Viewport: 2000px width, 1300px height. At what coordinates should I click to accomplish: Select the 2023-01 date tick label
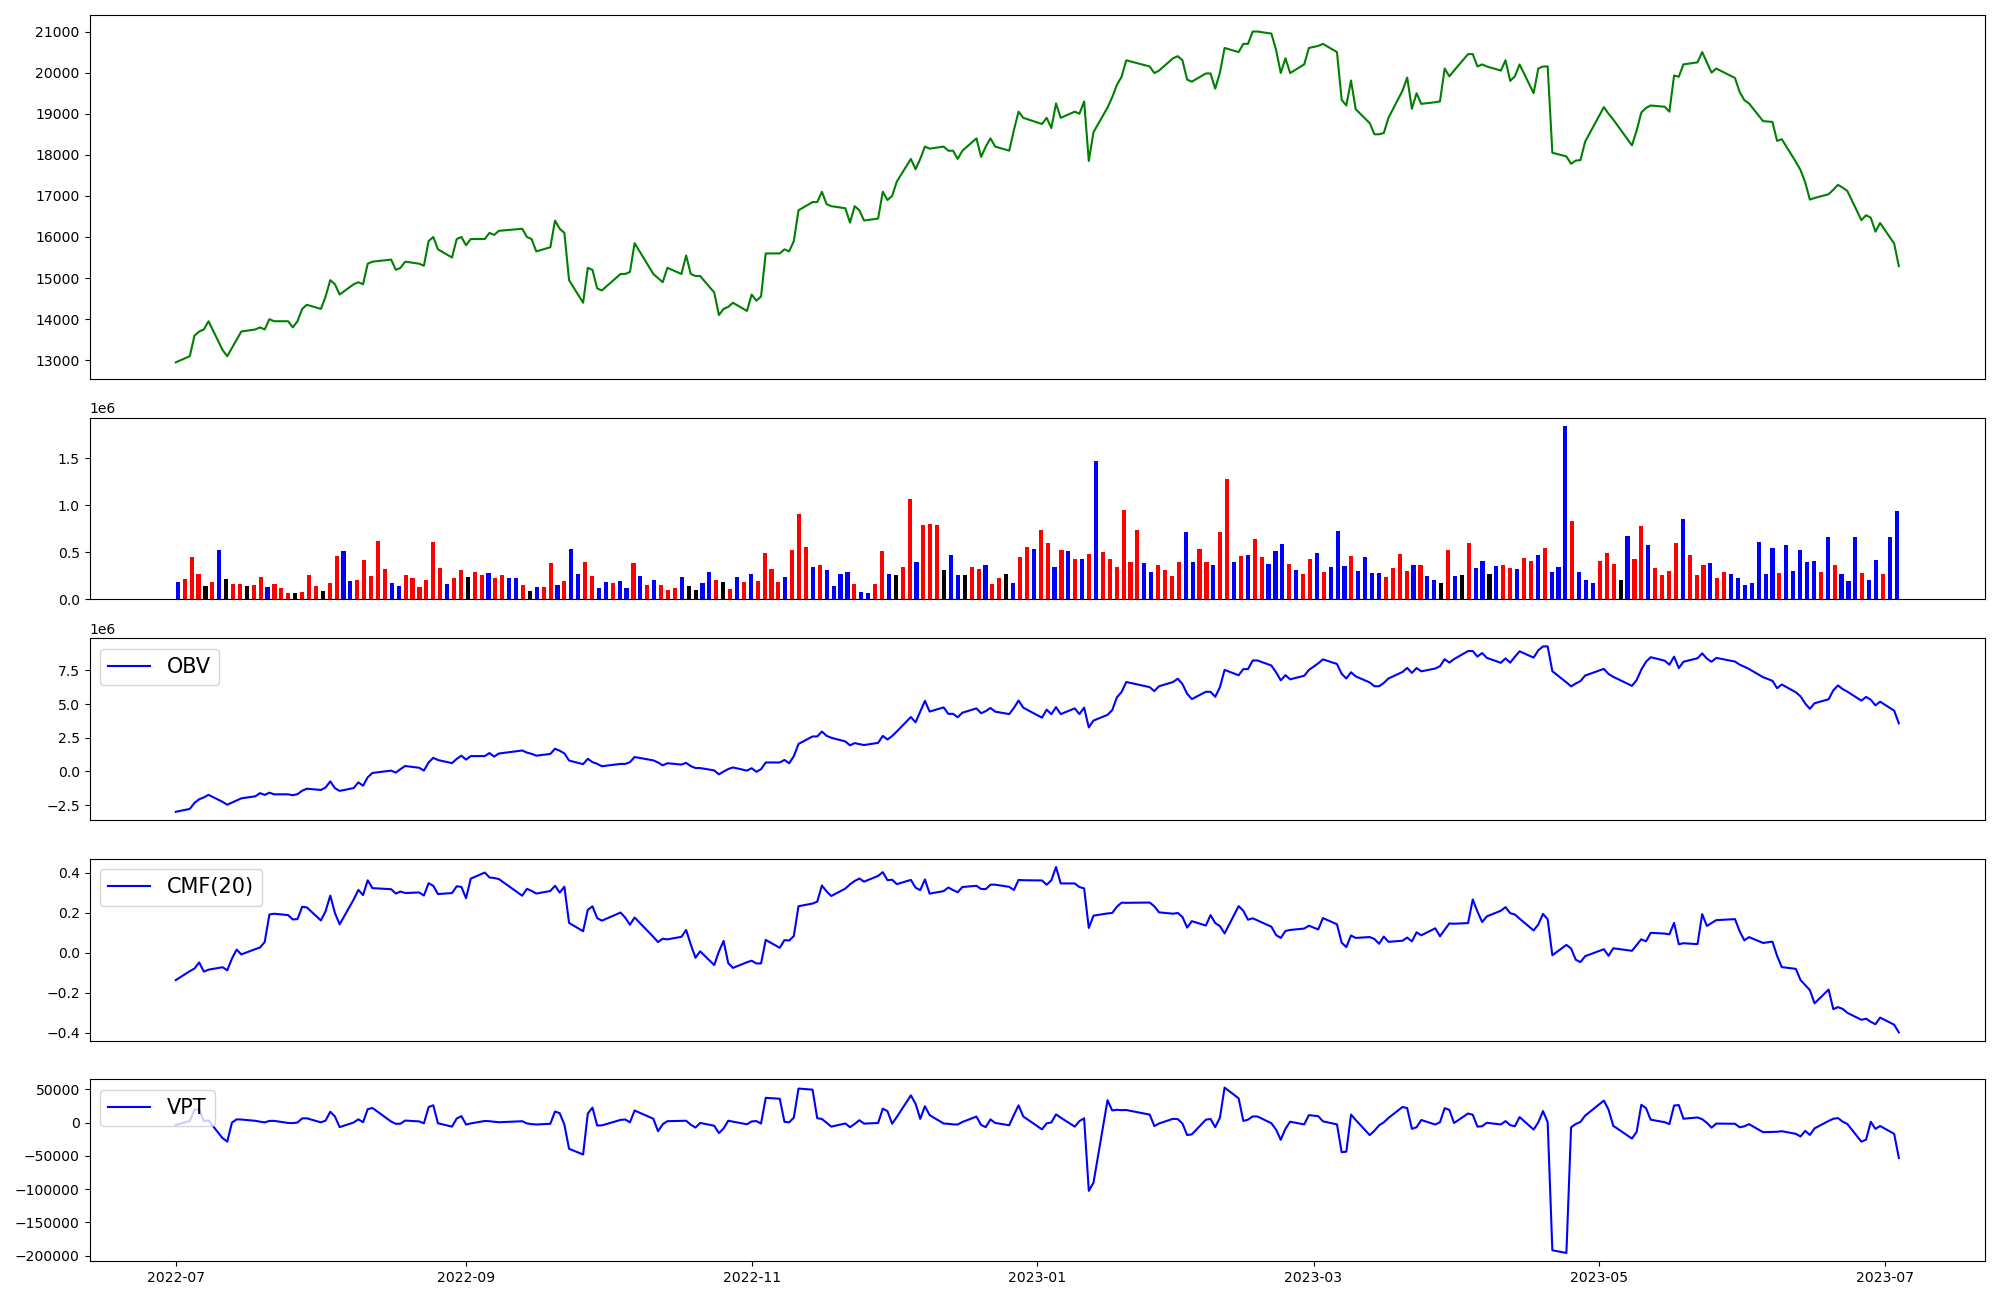1037,1277
